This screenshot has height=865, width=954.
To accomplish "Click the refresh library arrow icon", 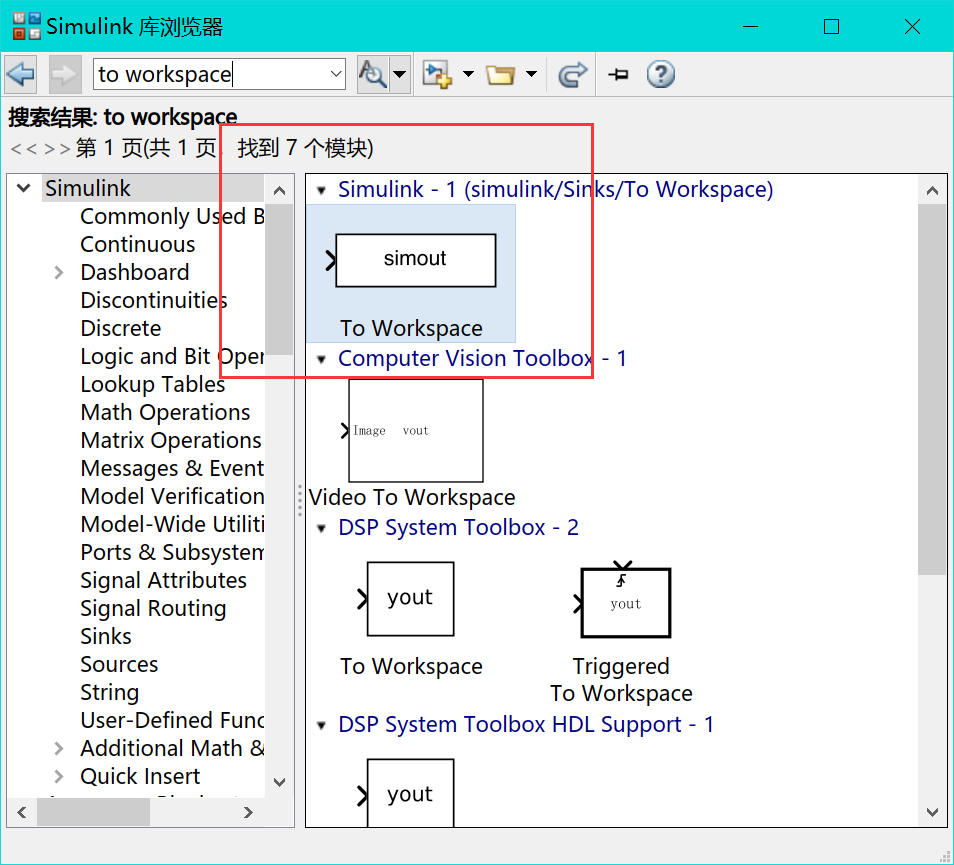I will pos(573,74).
